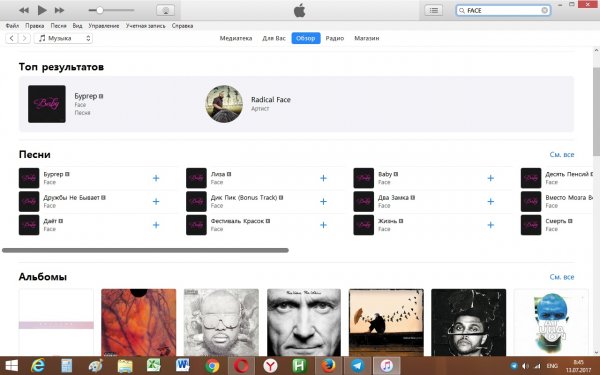Image resolution: width=600 pixels, height=375 pixels.
Task: Navigate back with the left chevron
Action: click(12, 38)
